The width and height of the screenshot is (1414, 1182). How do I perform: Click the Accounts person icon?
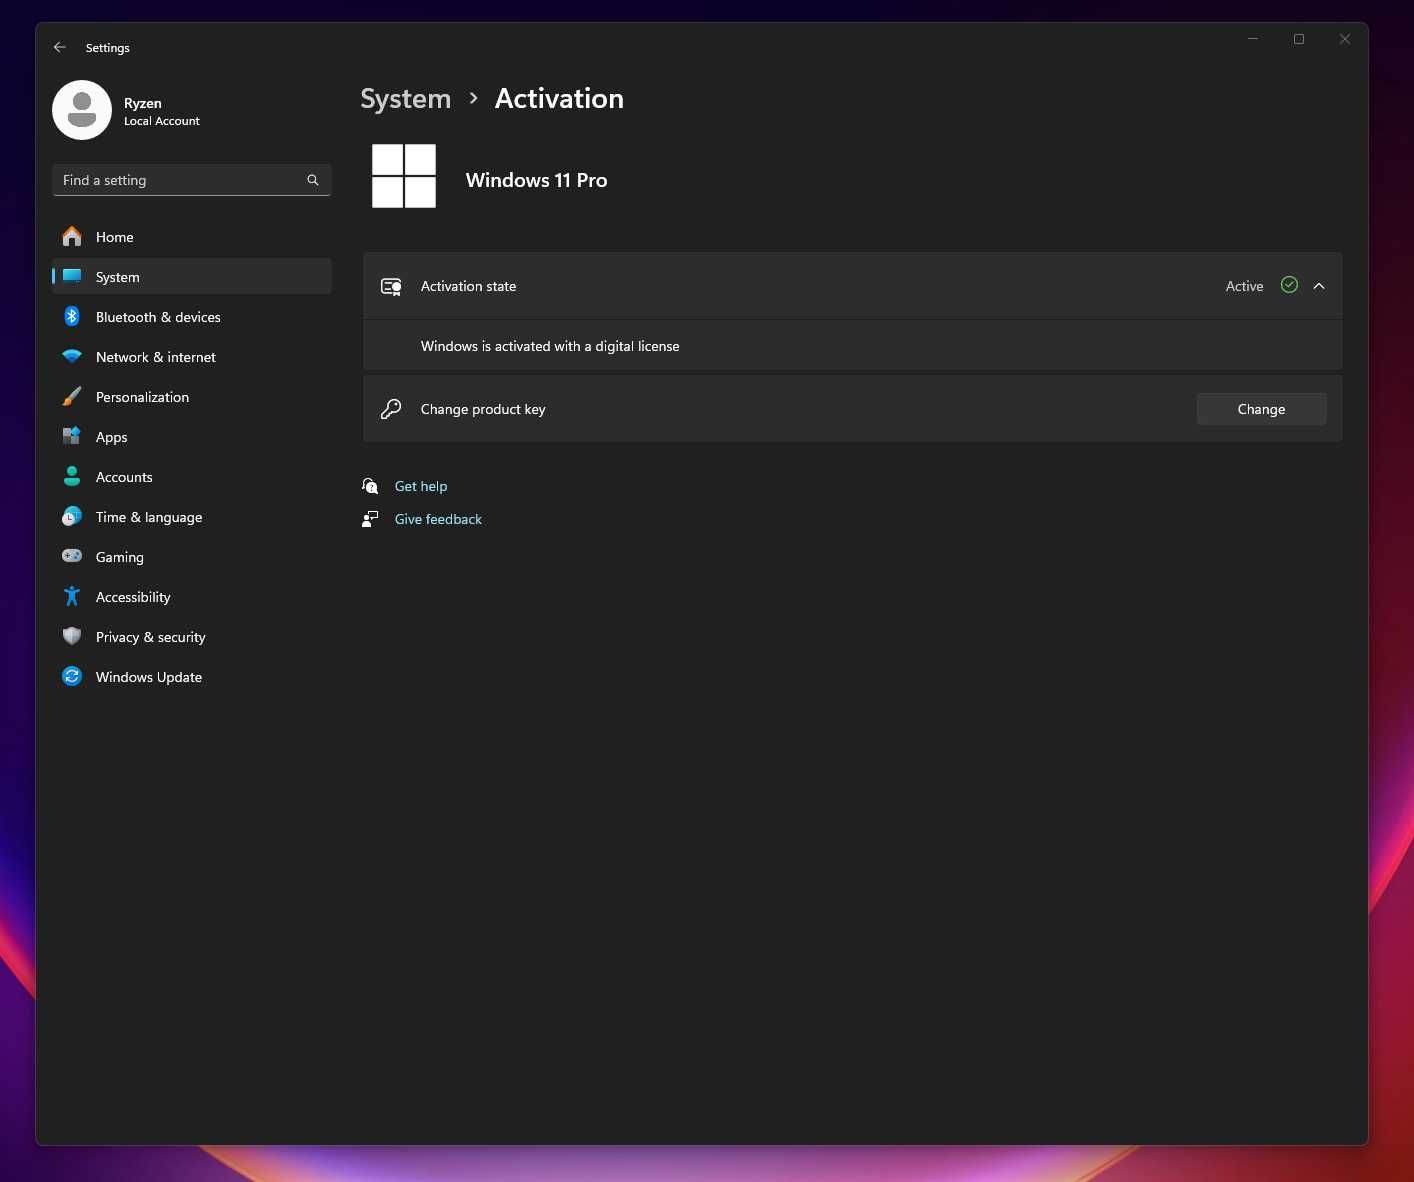tap(72, 477)
